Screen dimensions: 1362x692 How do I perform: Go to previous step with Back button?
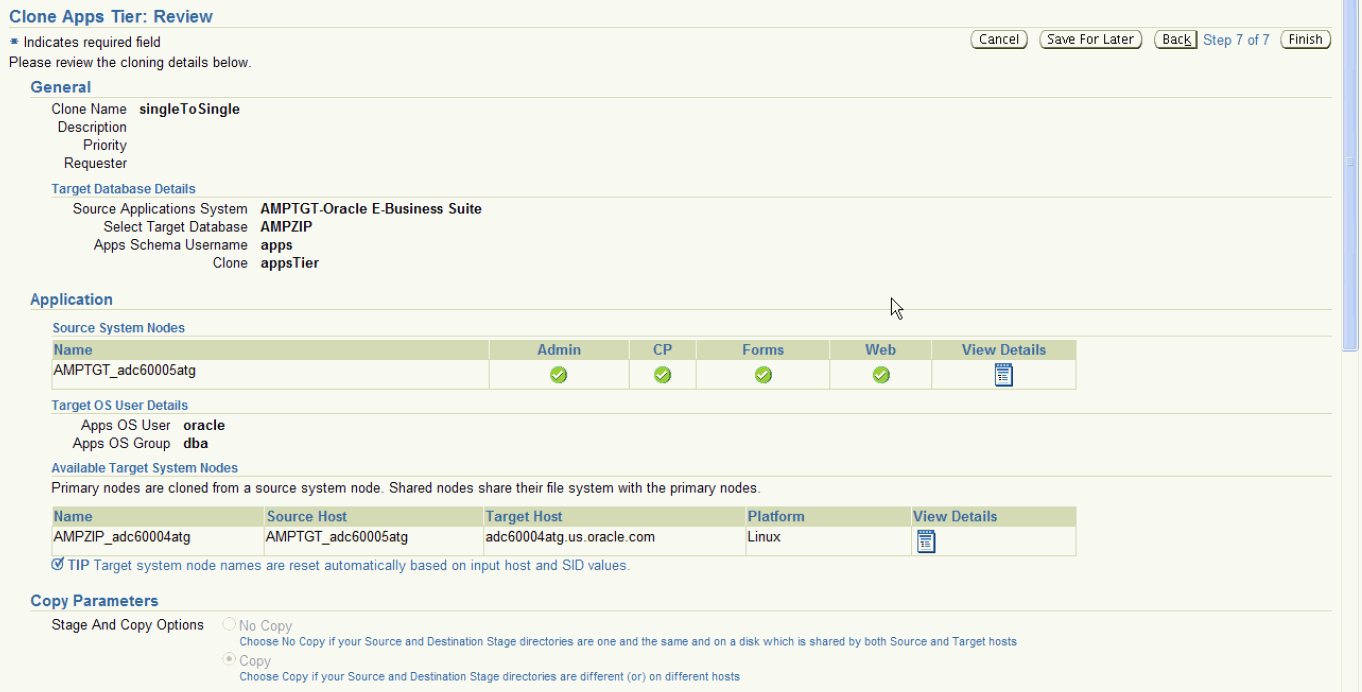pos(1176,40)
